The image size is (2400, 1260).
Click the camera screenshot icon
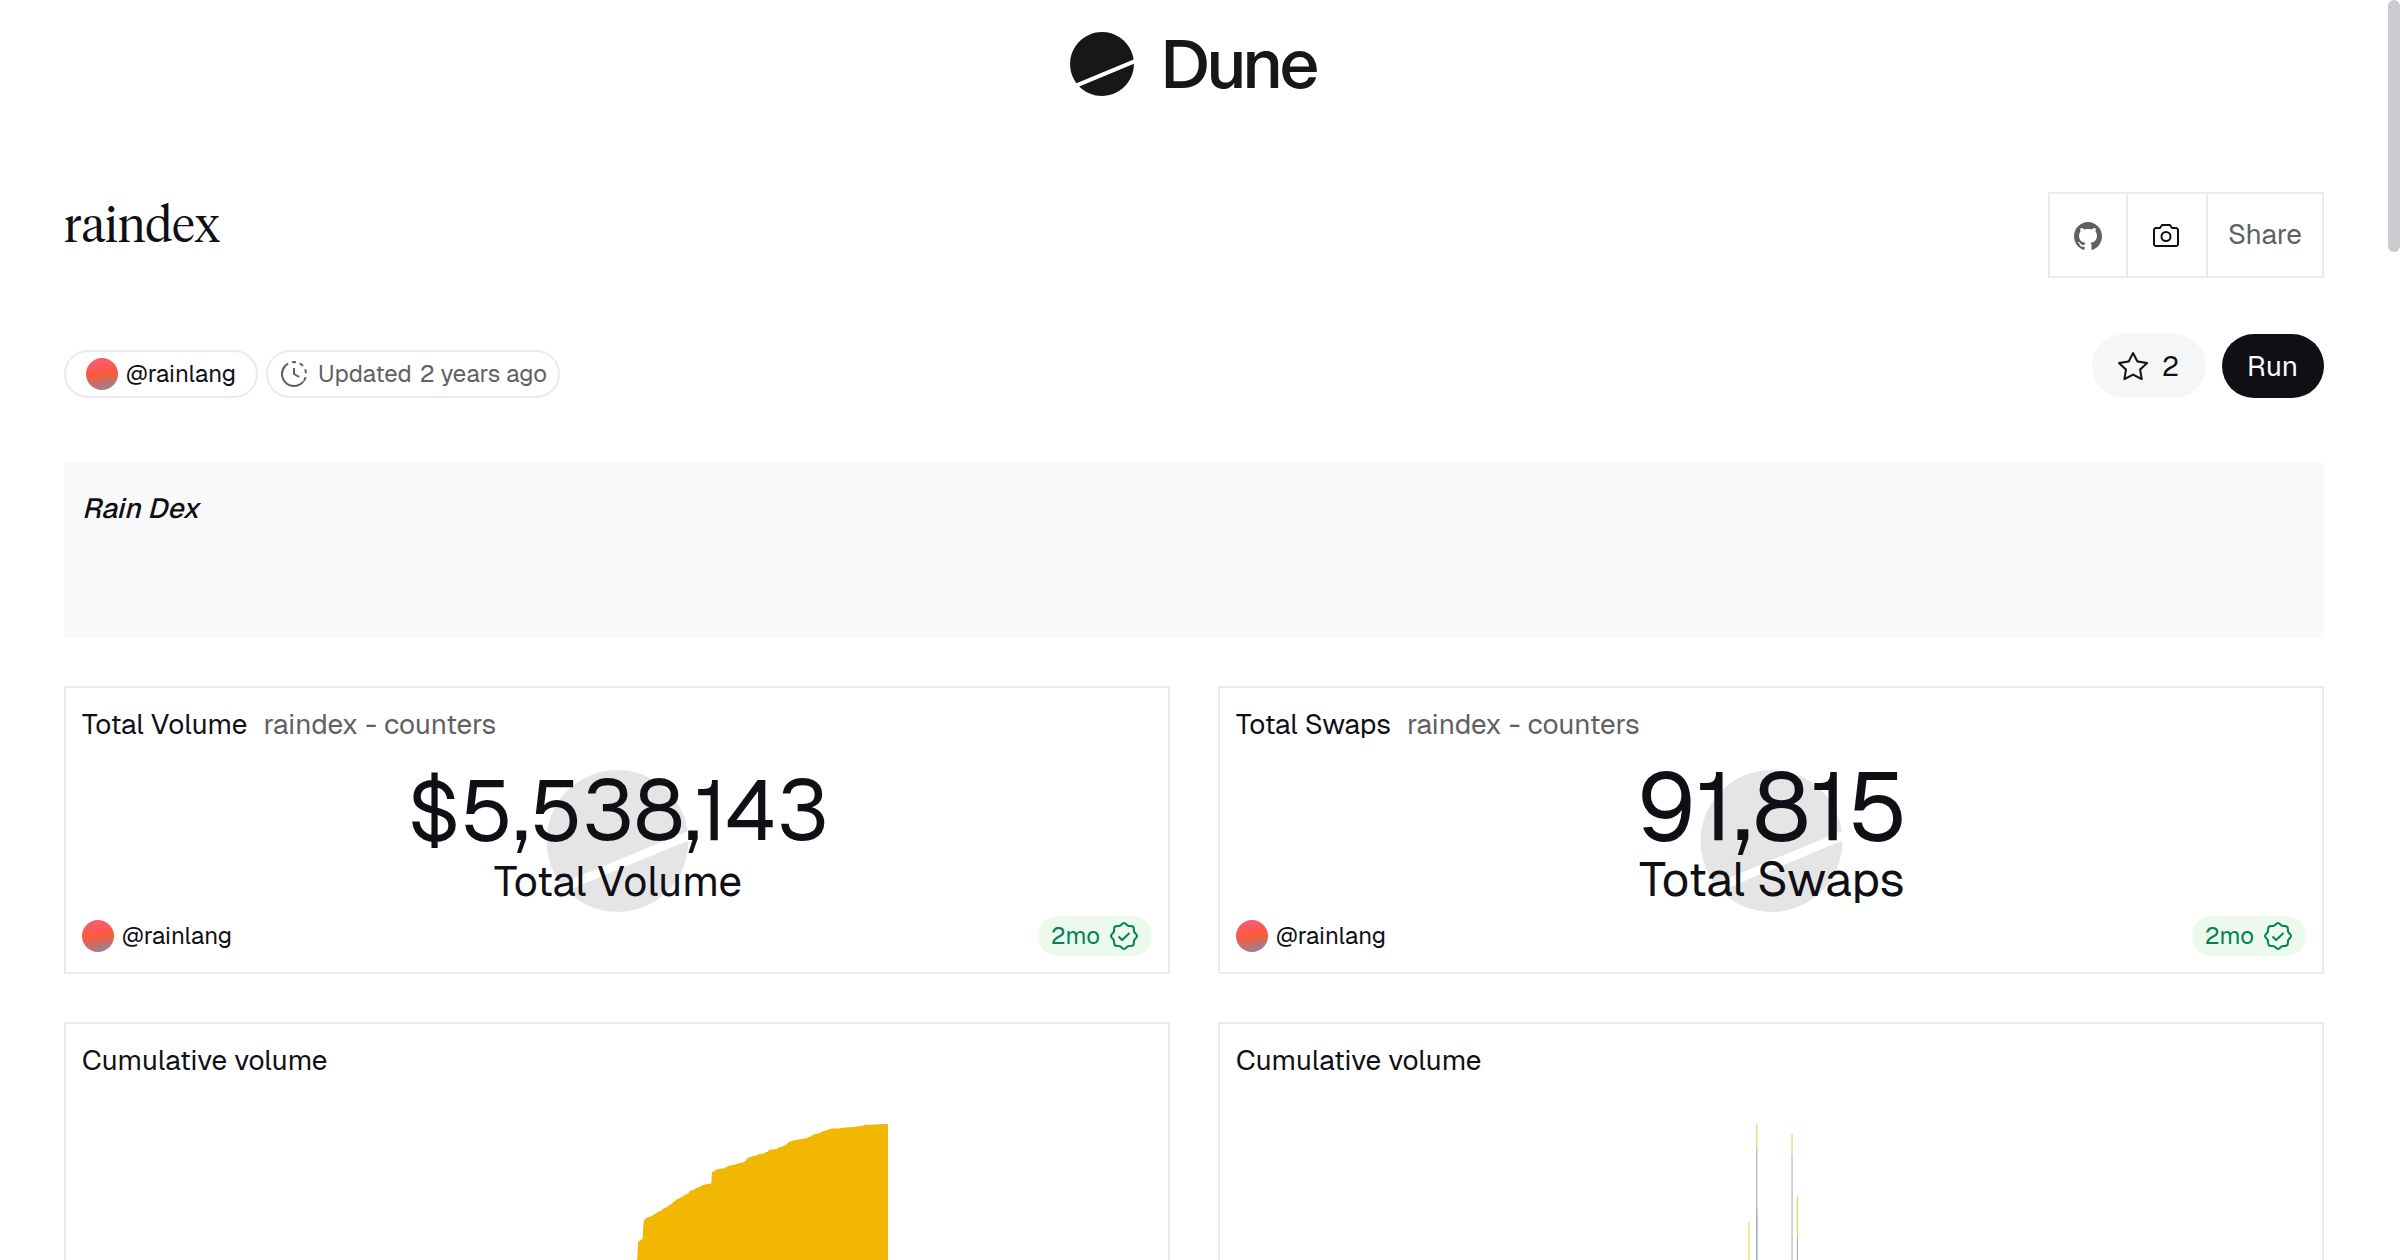point(2166,236)
